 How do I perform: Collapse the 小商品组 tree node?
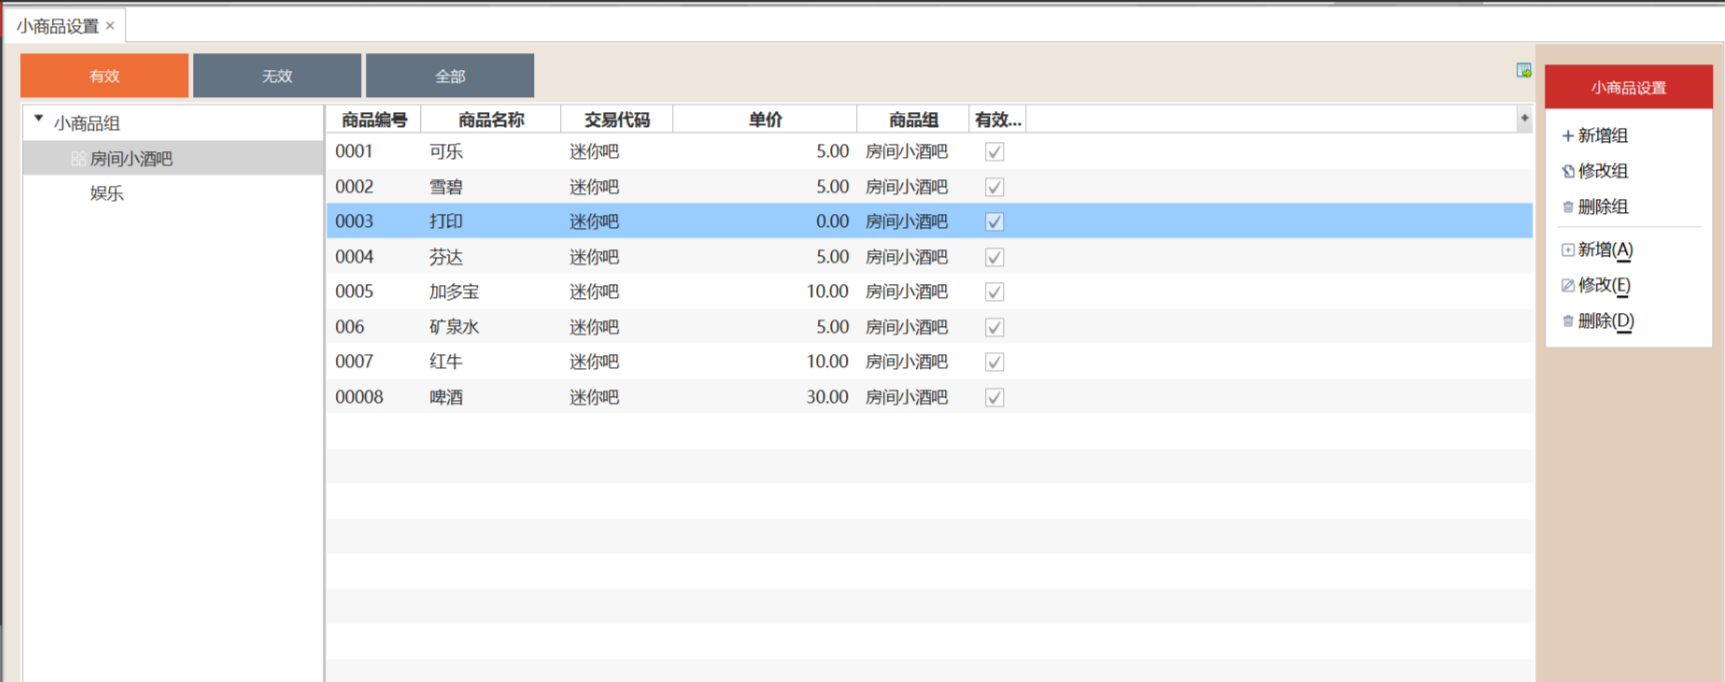39,120
